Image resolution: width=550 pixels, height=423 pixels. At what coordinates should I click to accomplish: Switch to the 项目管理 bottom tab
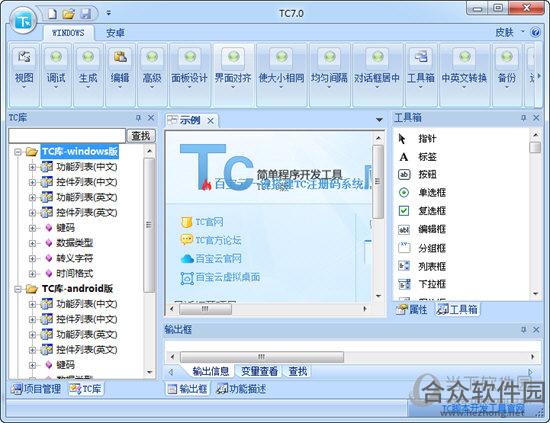pyautogui.click(x=36, y=389)
